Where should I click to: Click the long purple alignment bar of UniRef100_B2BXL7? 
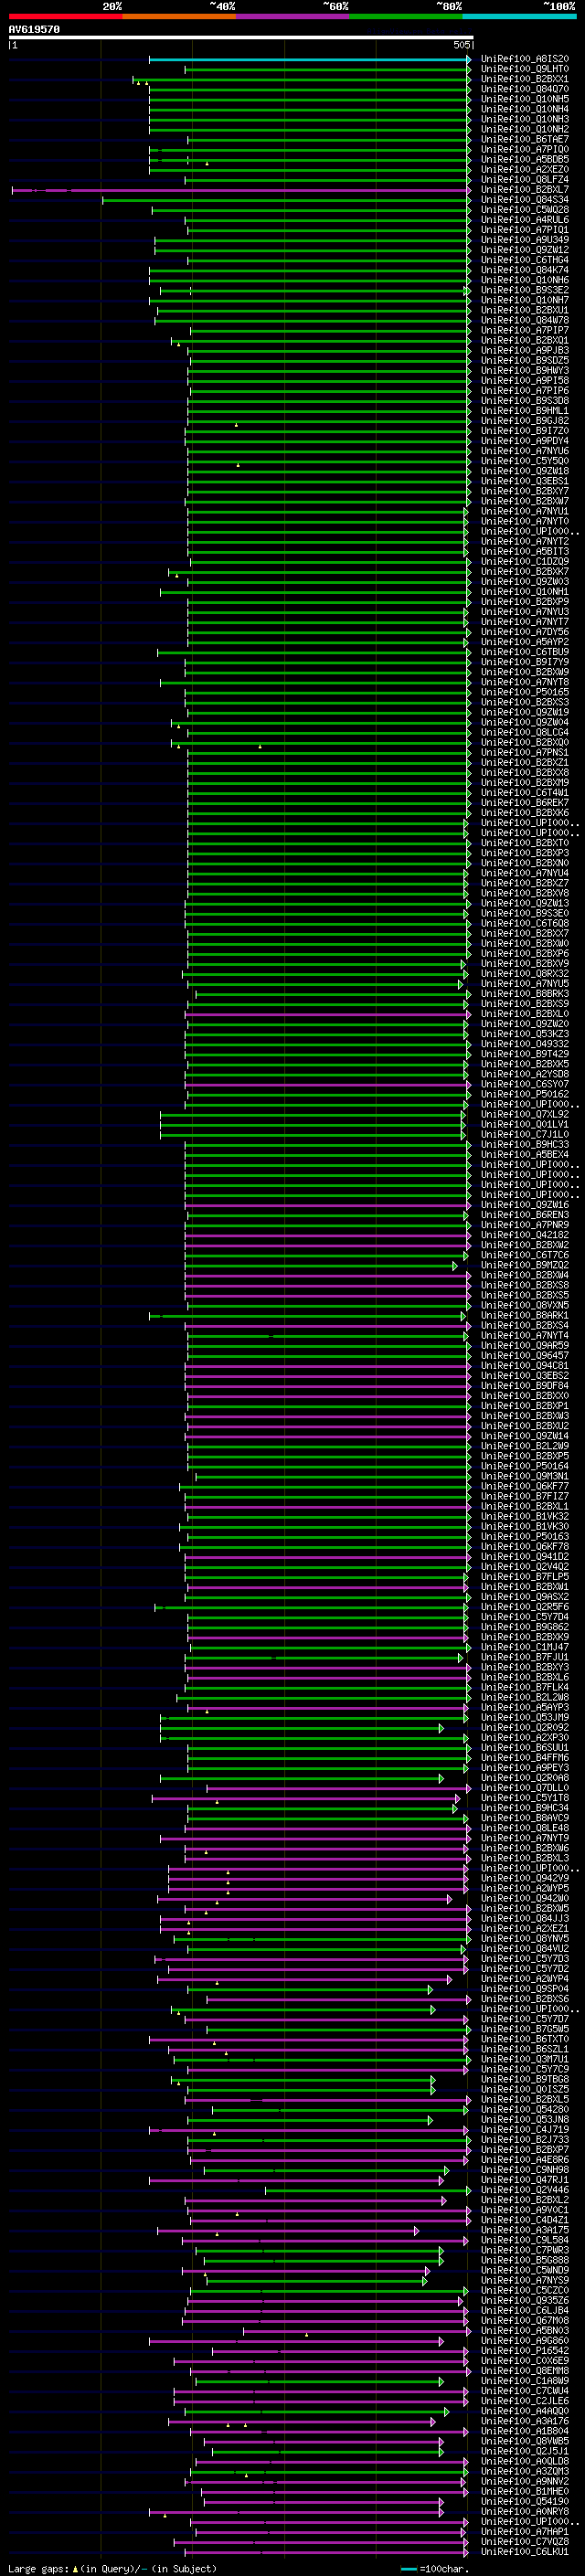241,190
